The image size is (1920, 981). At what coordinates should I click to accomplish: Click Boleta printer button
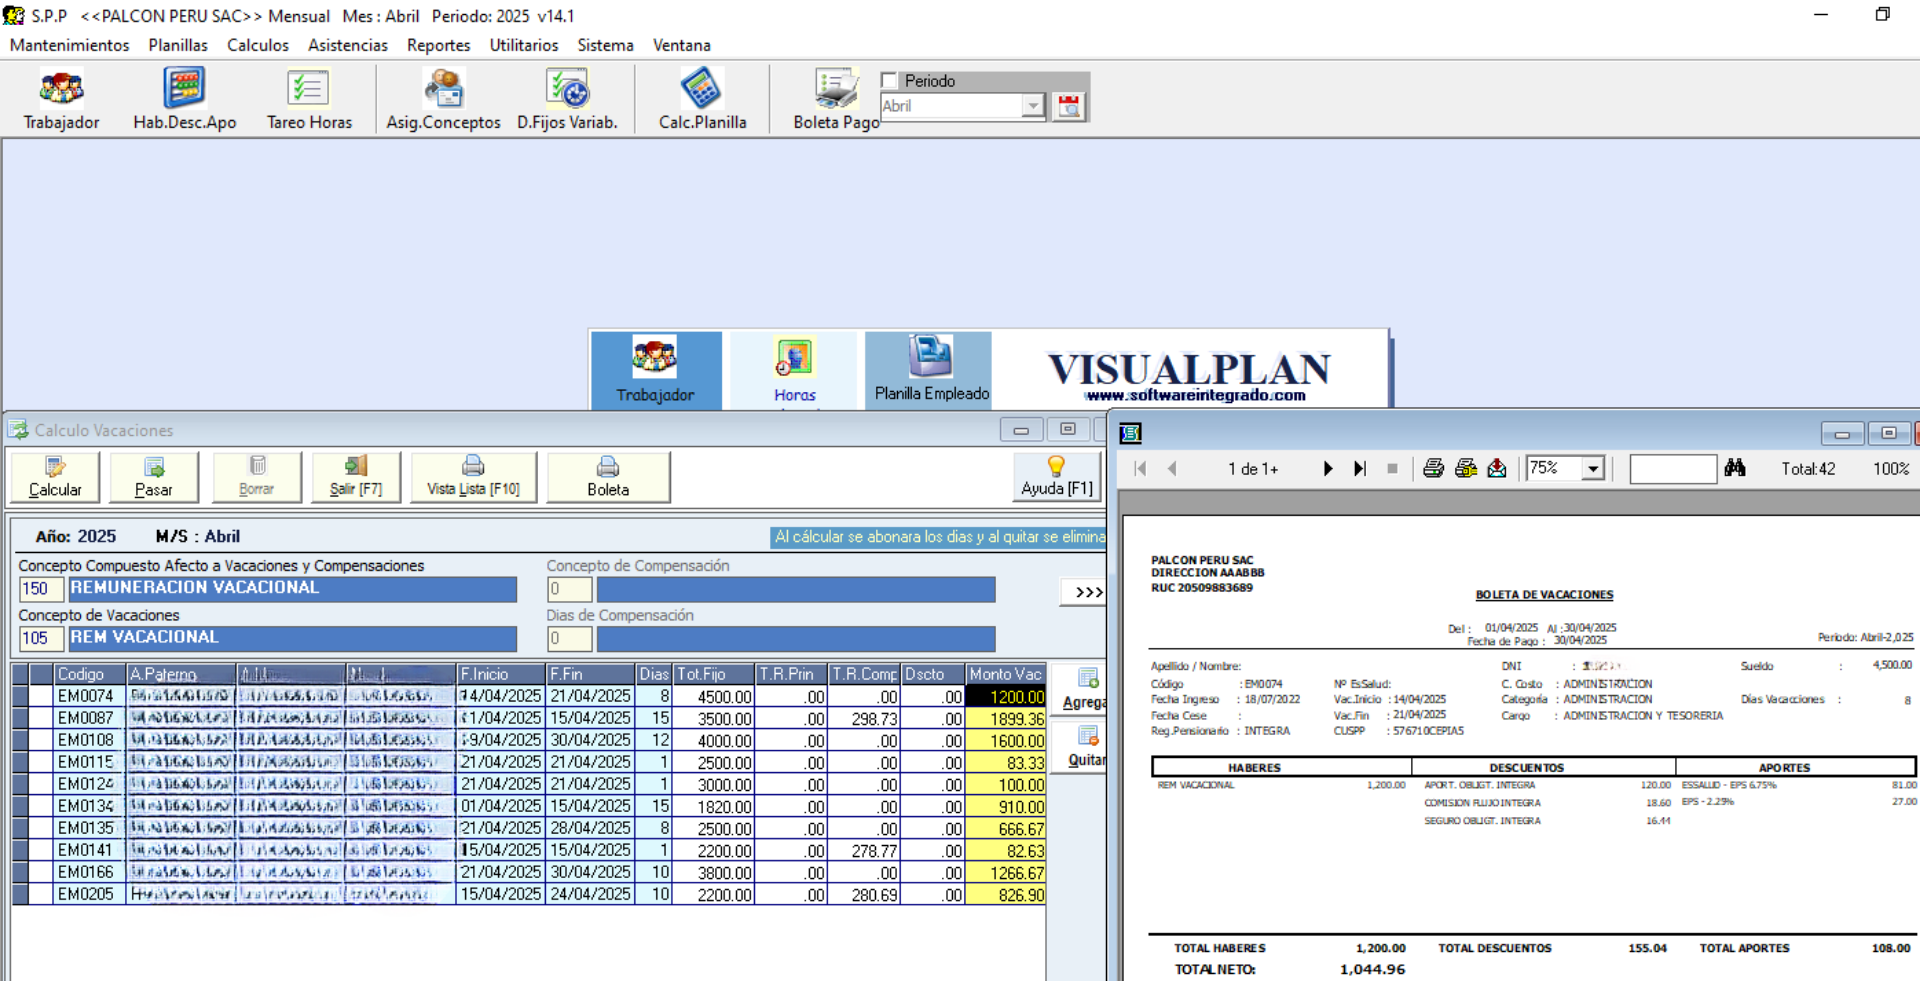(608, 477)
